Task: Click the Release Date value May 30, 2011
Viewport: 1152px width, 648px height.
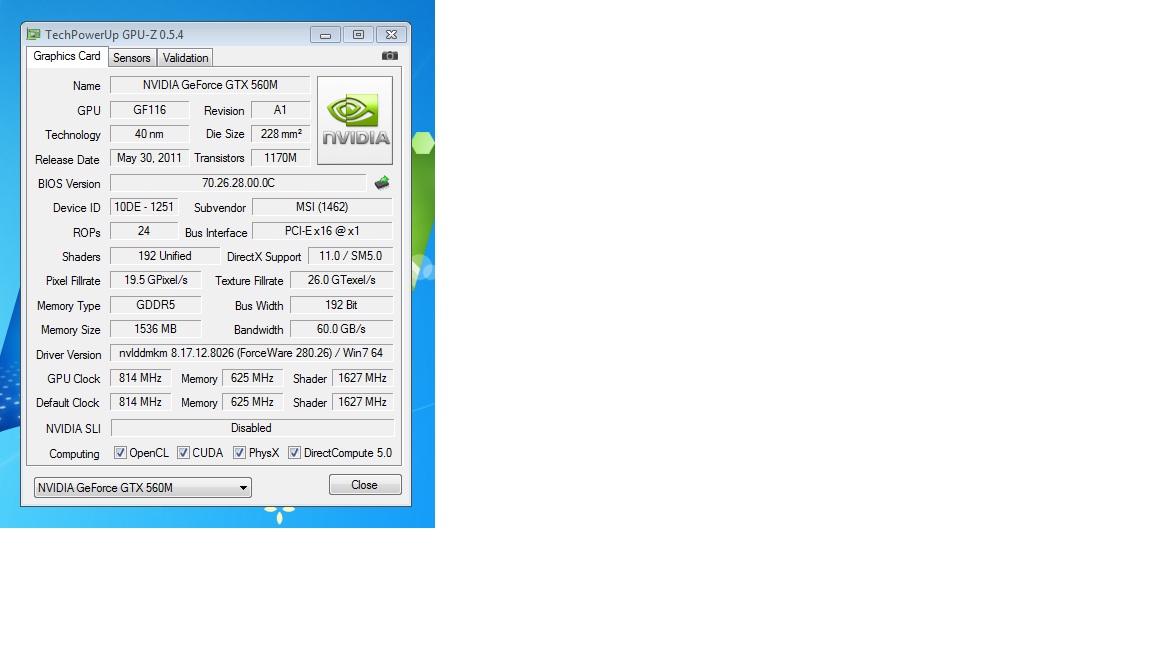Action: [x=150, y=158]
